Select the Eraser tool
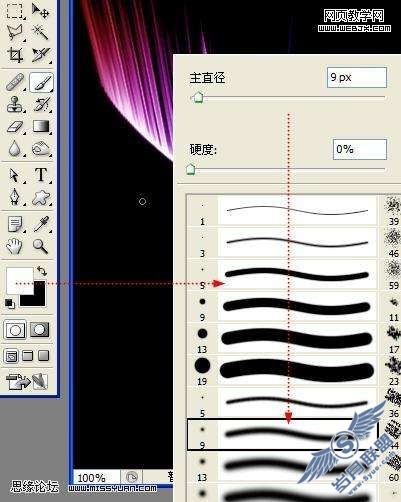 tap(15, 127)
